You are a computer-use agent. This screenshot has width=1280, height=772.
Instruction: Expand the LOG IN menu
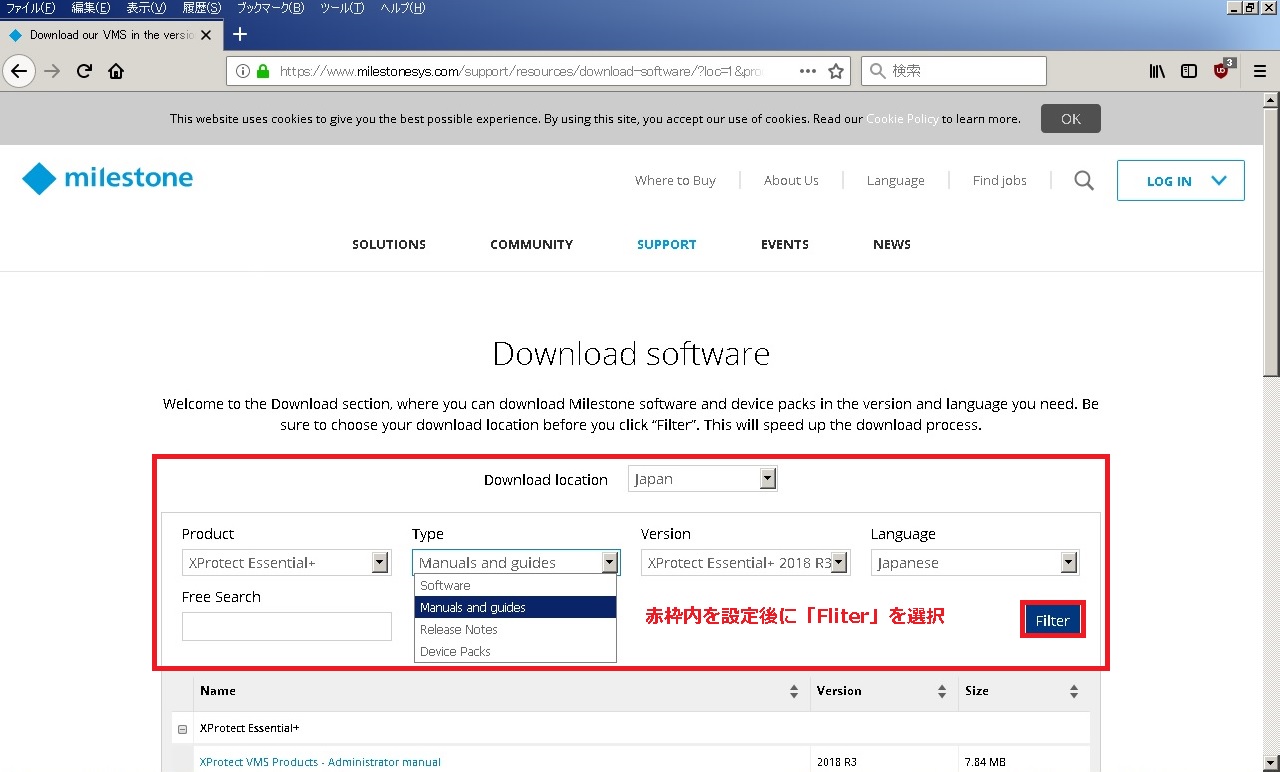coord(1181,181)
